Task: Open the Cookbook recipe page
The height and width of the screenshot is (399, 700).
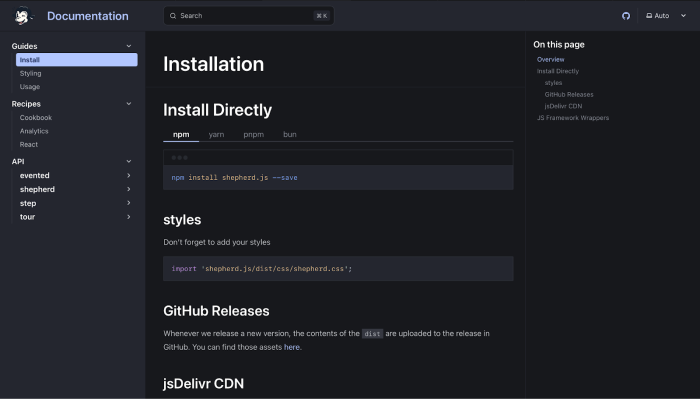Action: pos(36,117)
